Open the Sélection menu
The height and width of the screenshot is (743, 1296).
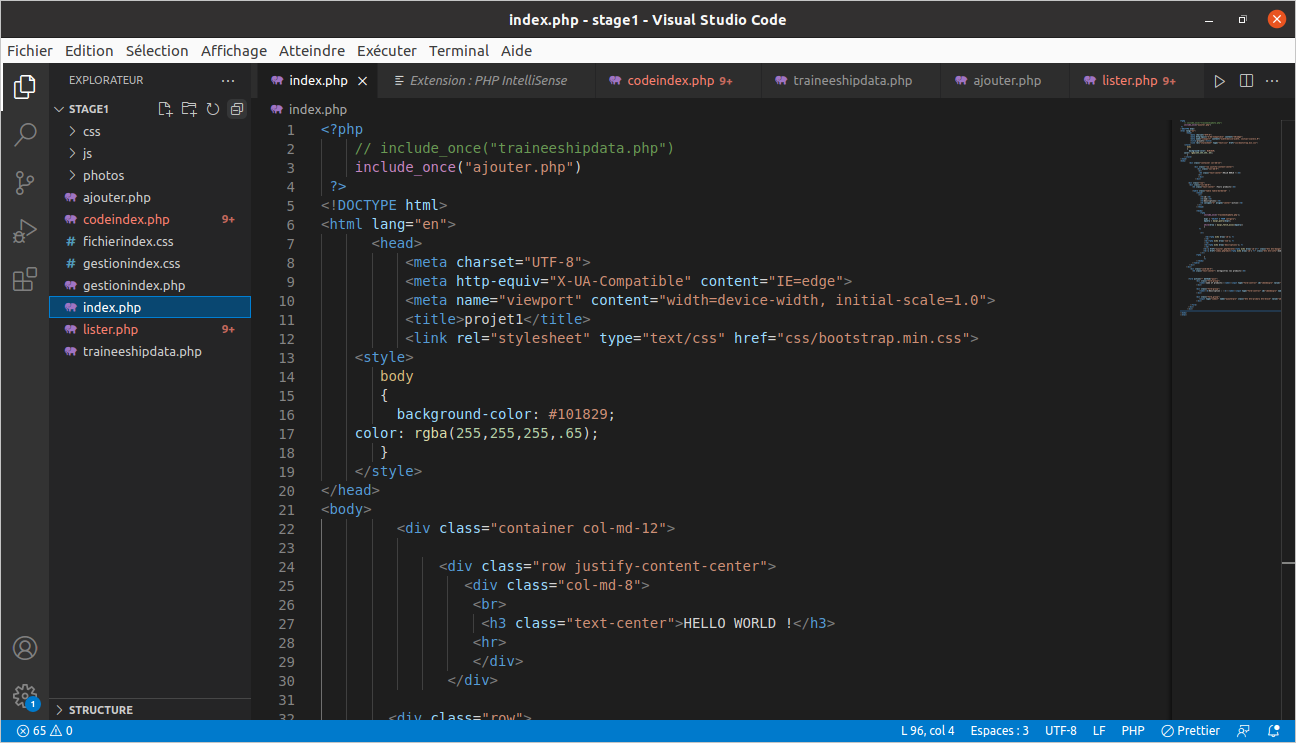coord(157,51)
